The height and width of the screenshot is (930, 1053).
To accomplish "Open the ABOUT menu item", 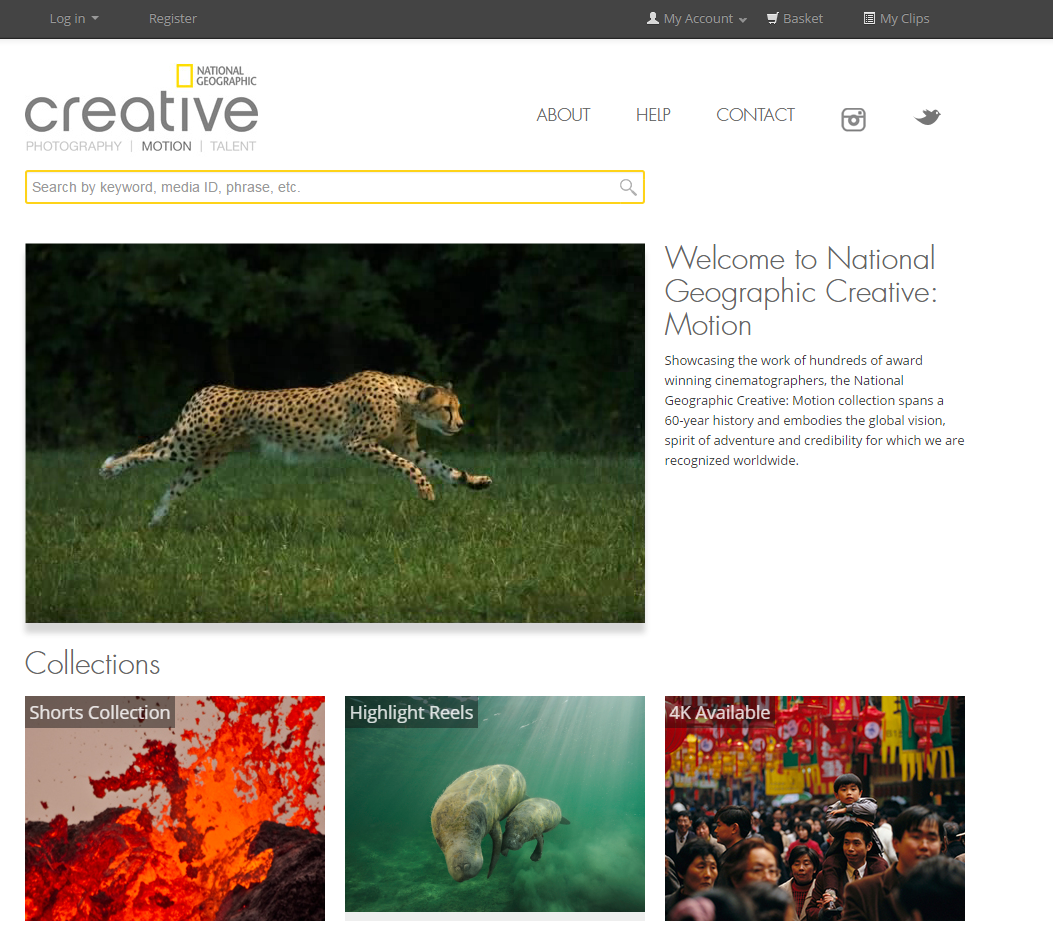I will 563,115.
